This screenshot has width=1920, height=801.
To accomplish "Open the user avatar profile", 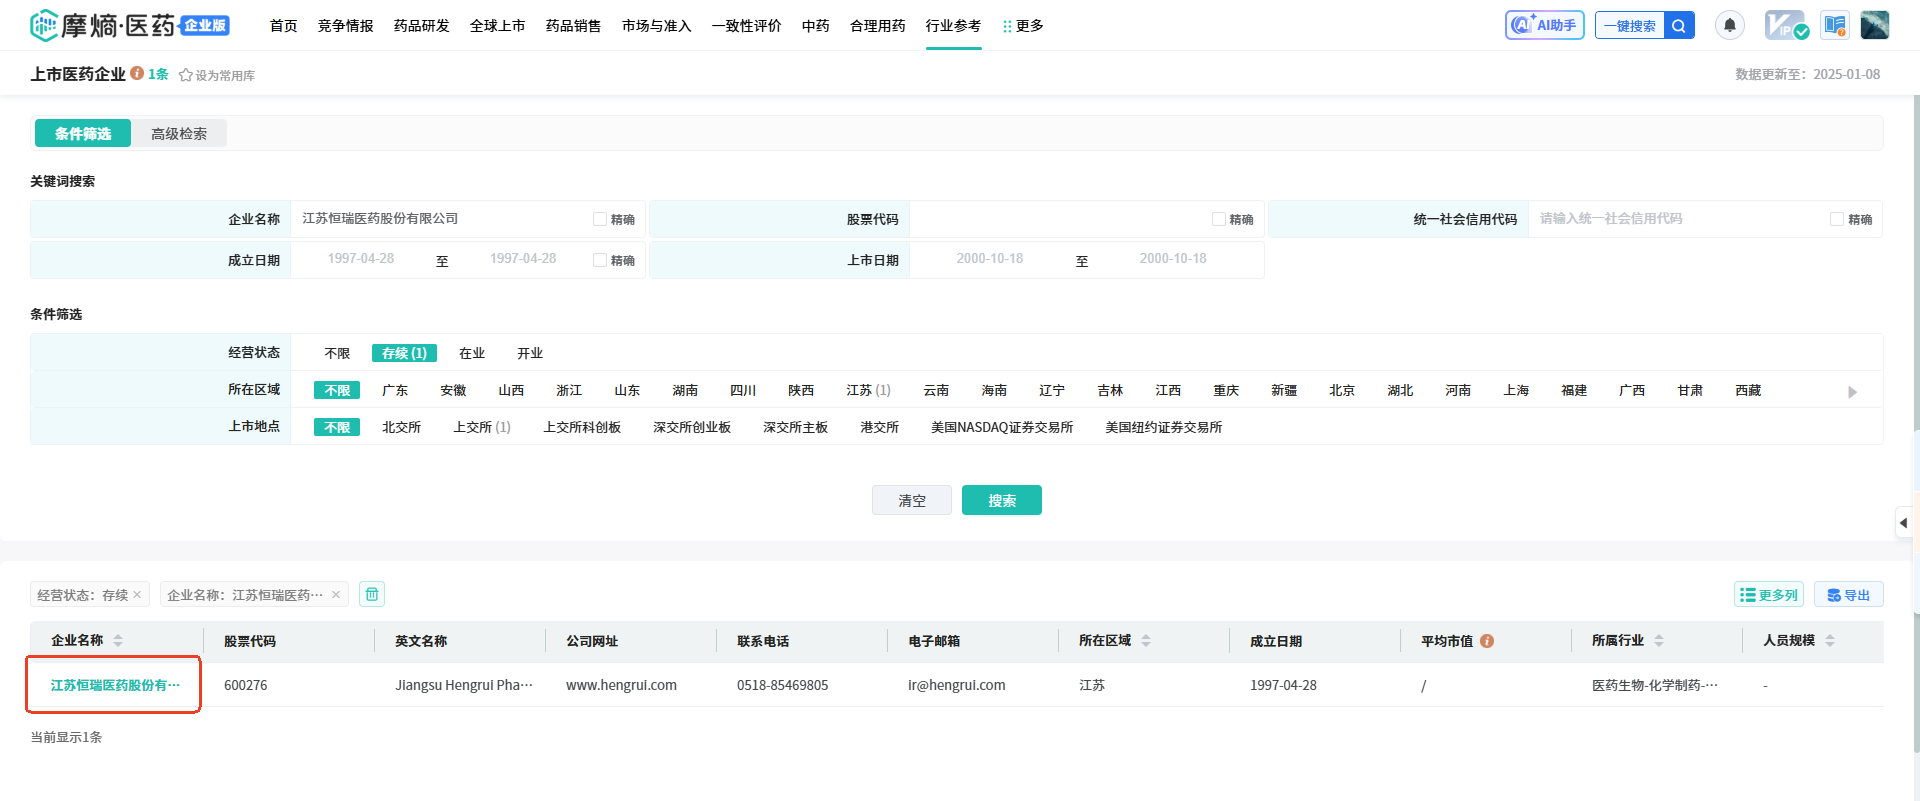I will tap(1874, 25).
